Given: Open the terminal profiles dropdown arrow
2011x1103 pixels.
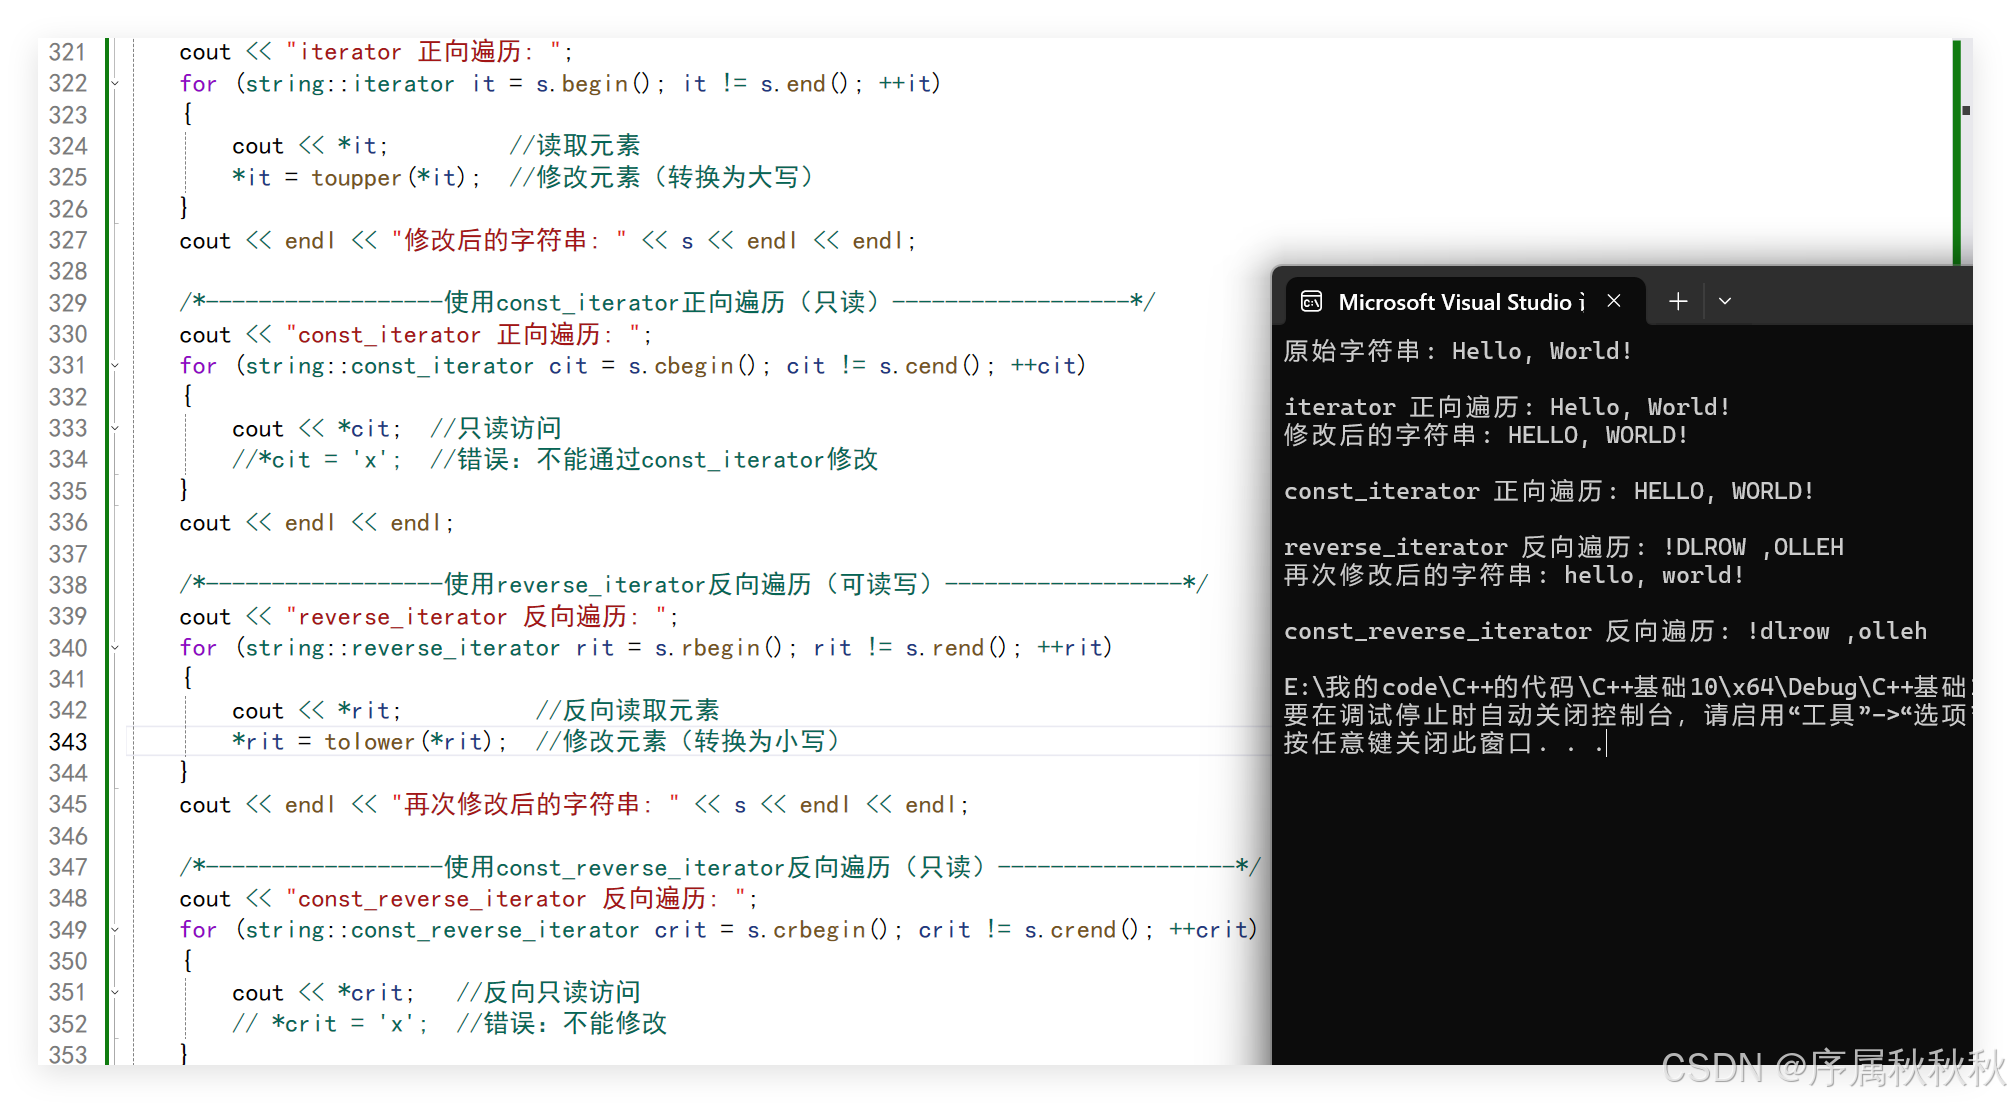Looking at the screenshot, I should tap(1725, 301).
